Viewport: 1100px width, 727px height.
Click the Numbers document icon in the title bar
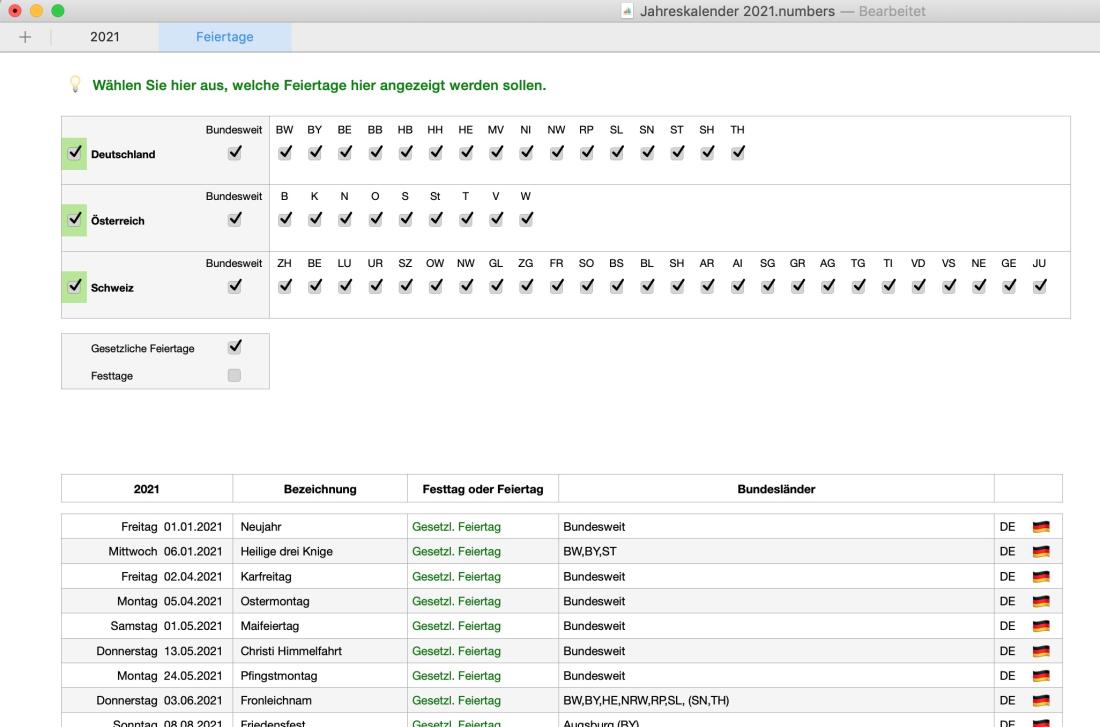[626, 10]
